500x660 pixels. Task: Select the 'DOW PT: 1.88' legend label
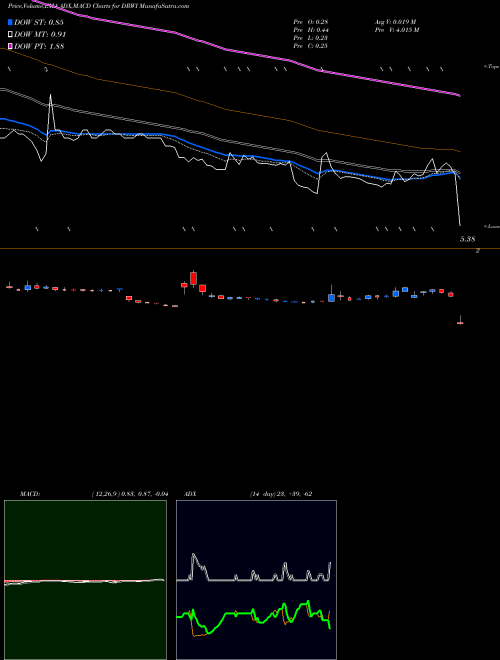pos(39,47)
